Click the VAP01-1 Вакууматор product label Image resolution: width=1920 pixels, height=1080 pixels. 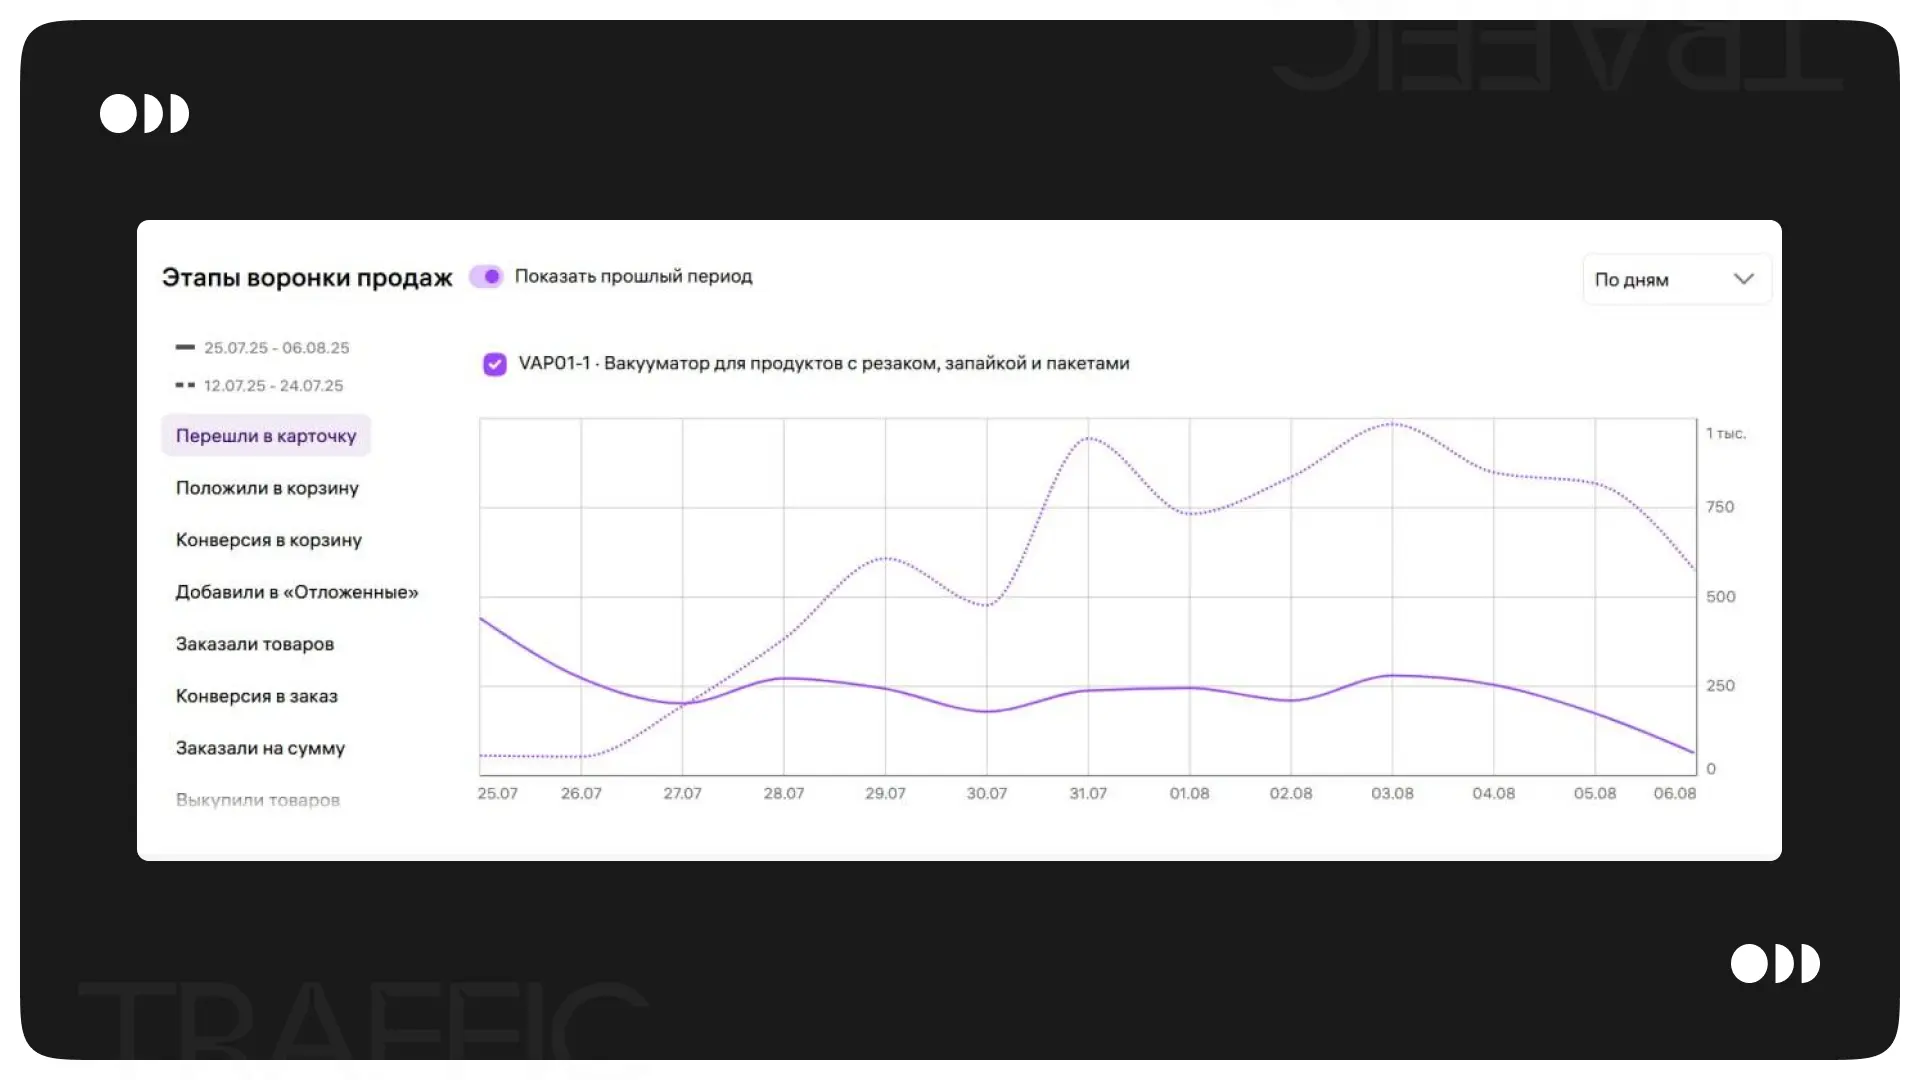click(824, 364)
